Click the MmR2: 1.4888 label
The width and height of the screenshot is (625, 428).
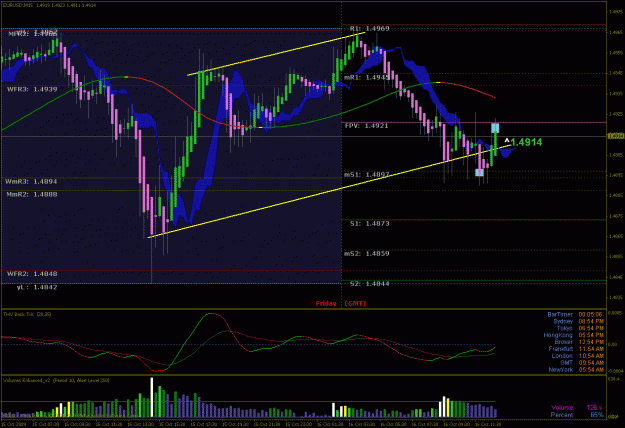[x=32, y=194]
